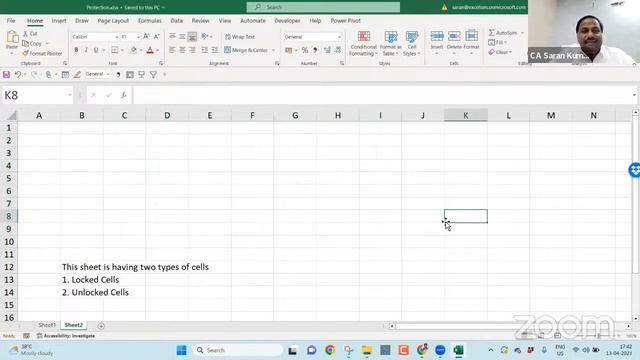This screenshot has height=360, width=640.
Task: Open the Calibri font name dropdown
Action: click(x=117, y=37)
